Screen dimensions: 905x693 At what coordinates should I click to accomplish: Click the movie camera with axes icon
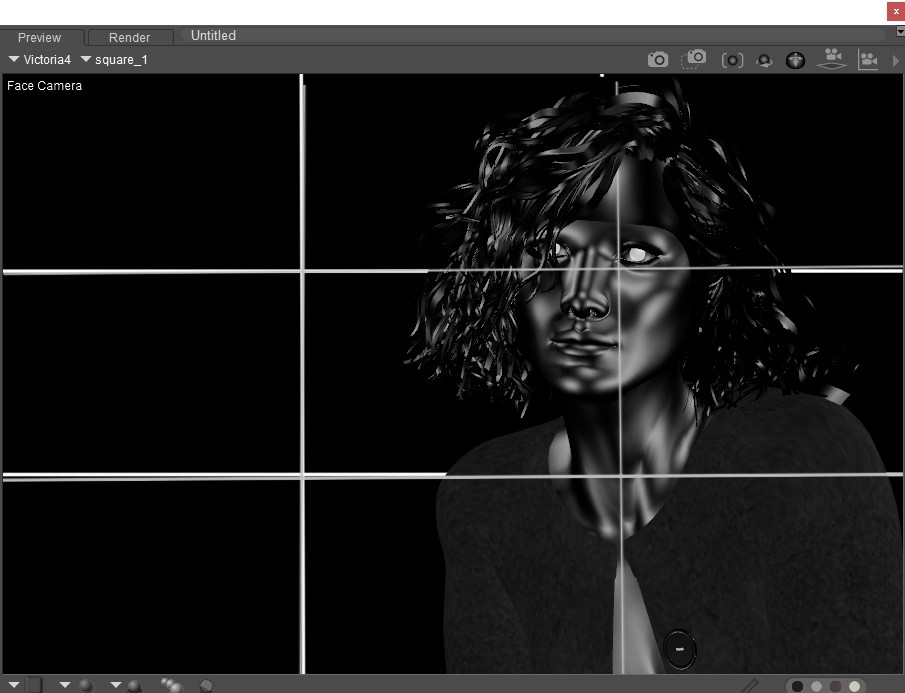click(867, 60)
